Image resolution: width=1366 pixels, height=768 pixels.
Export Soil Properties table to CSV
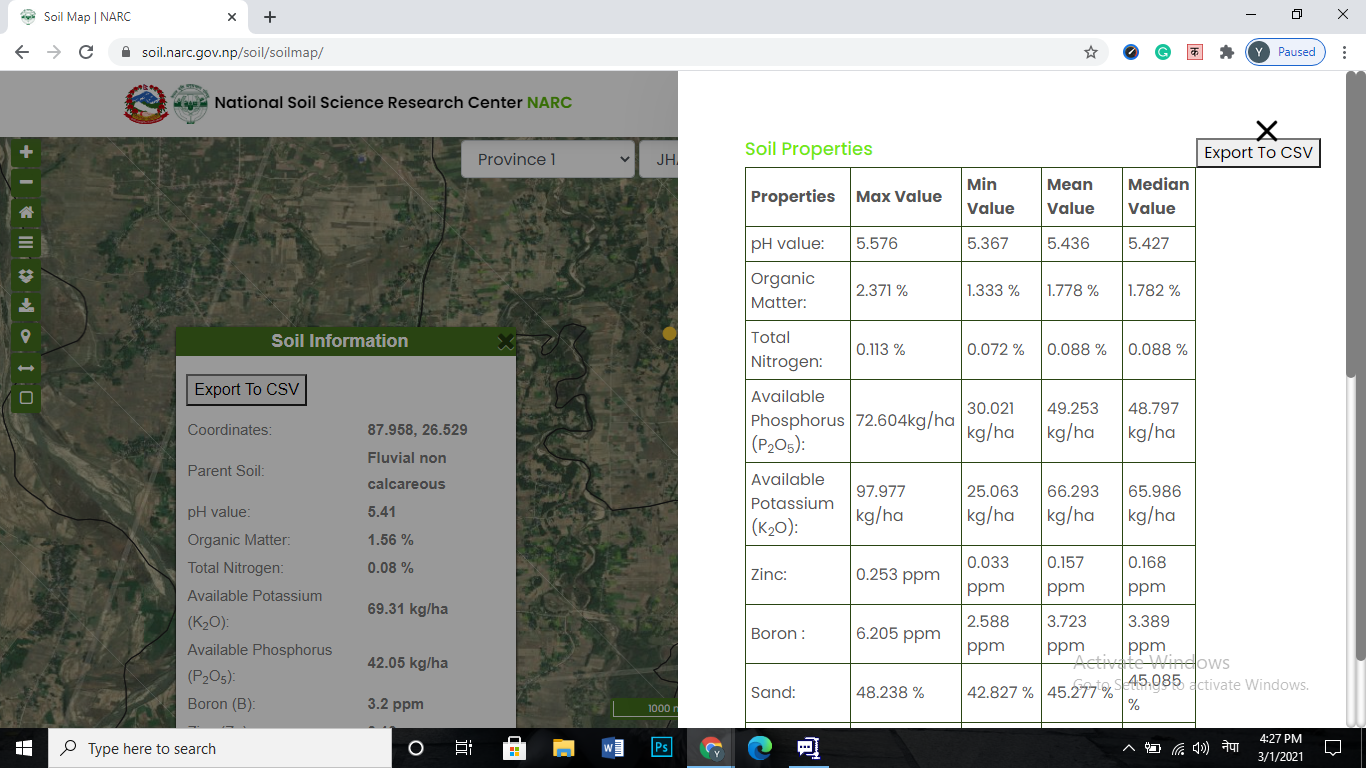click(1258, 152)
